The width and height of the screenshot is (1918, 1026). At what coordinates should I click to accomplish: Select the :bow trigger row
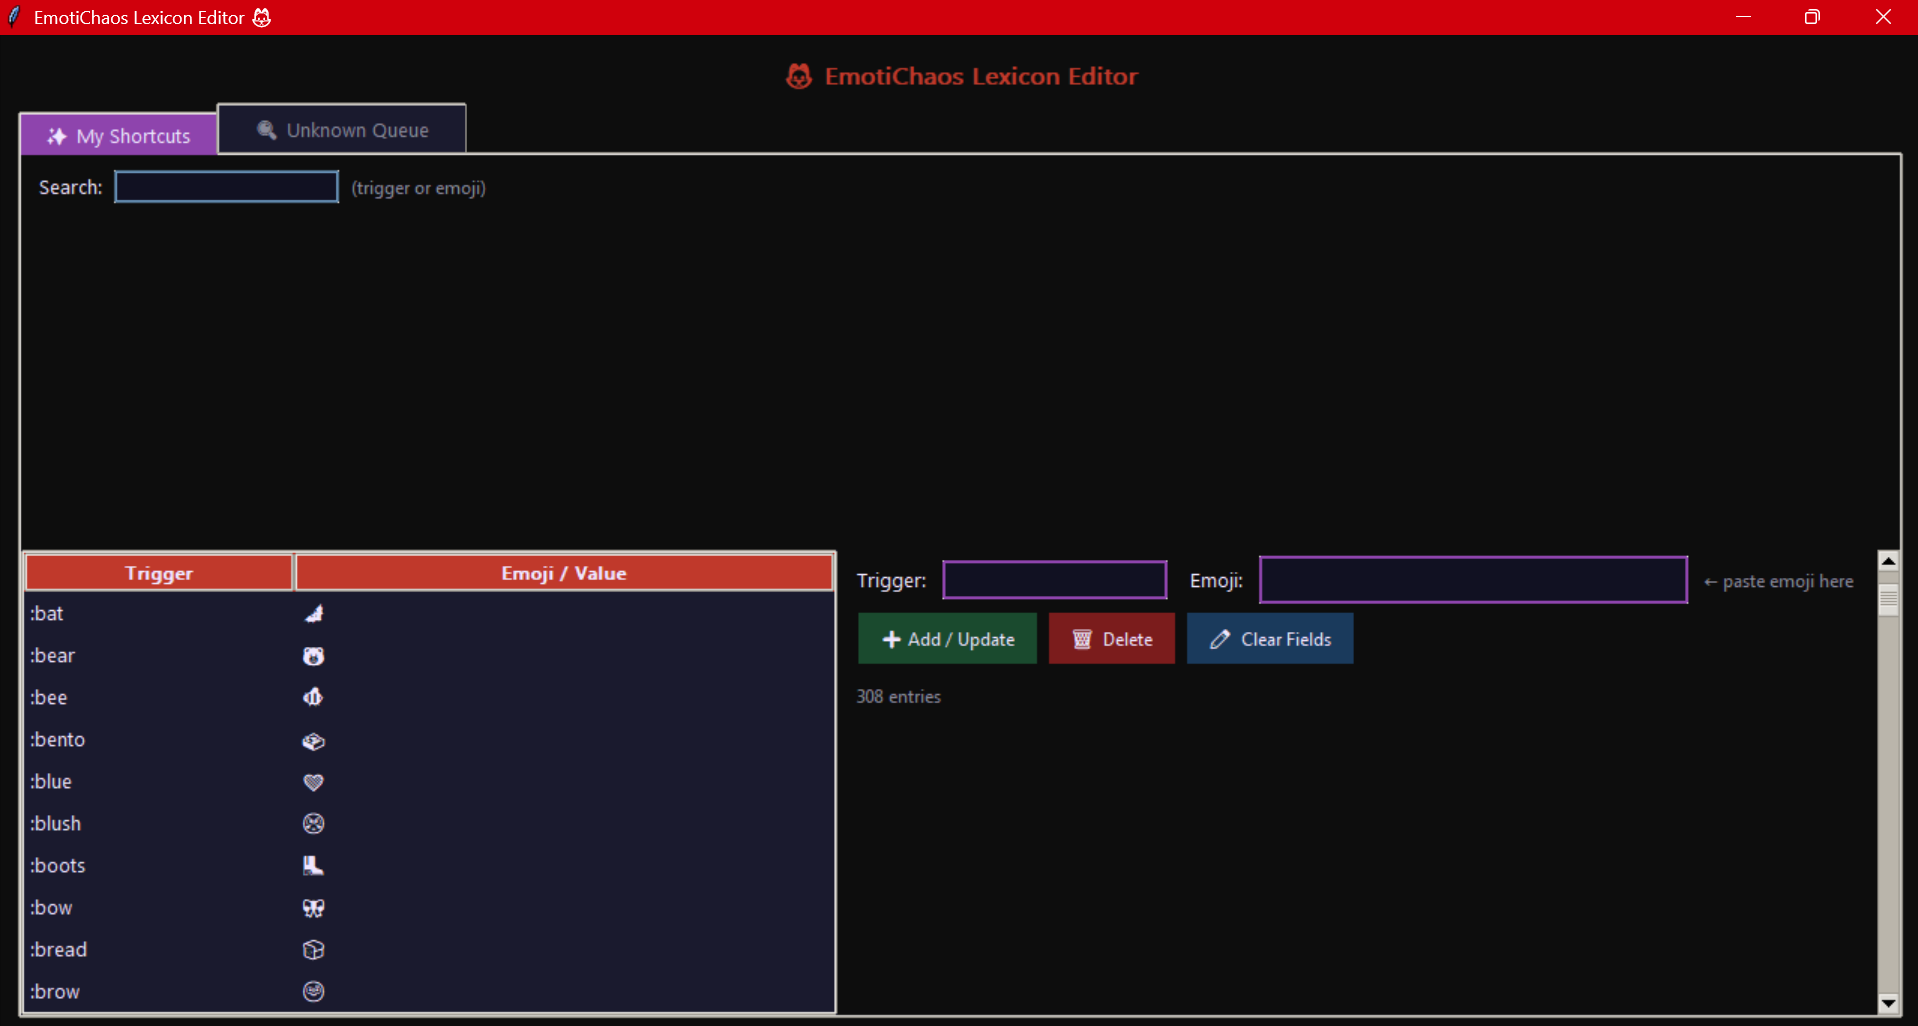pyautogui.click(x=430, y=908)
